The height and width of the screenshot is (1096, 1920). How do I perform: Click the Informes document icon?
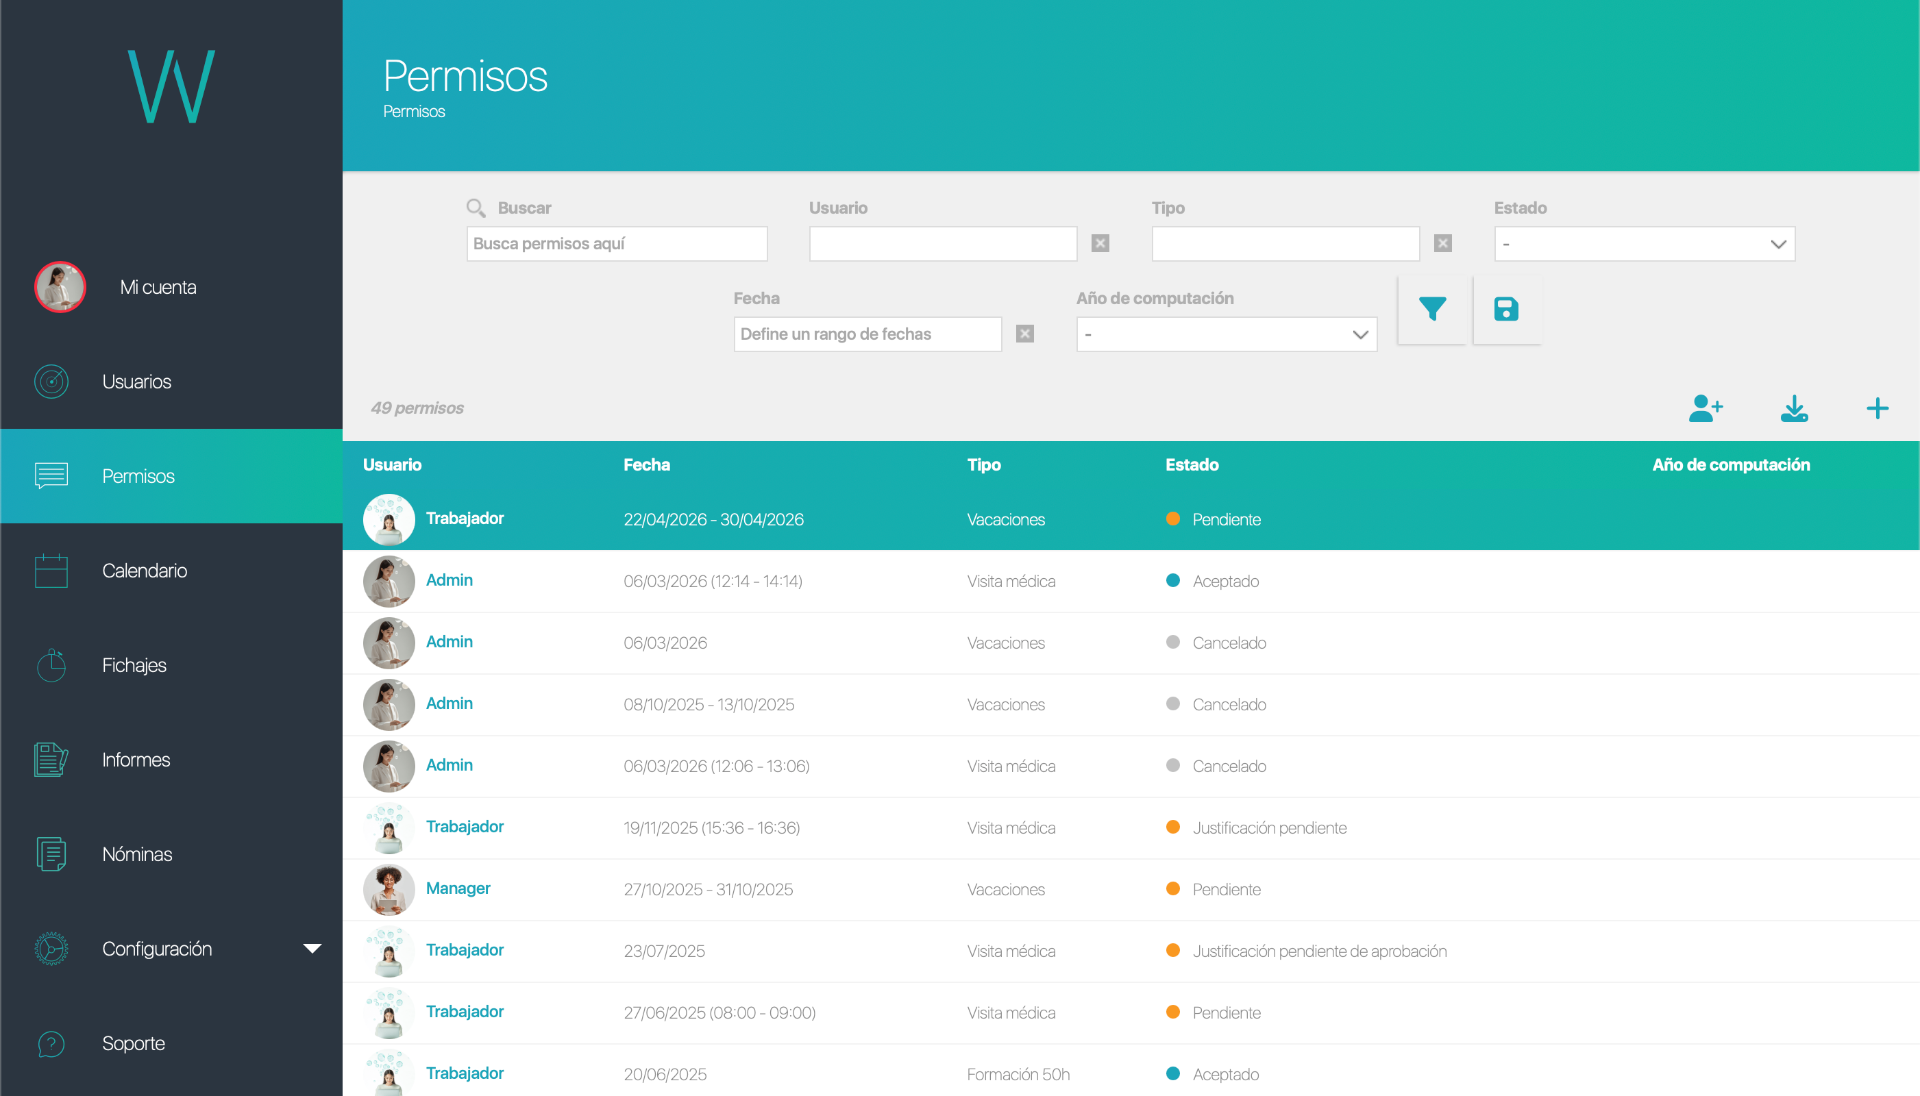coord(51,760)
